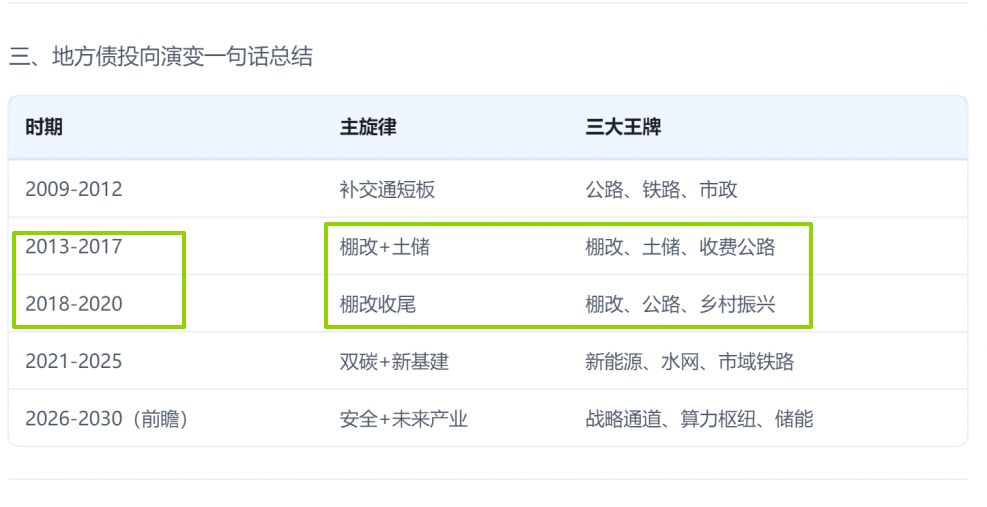
Task: Click the 安全+未来产业 theme cell
Action: click(403, 419)
